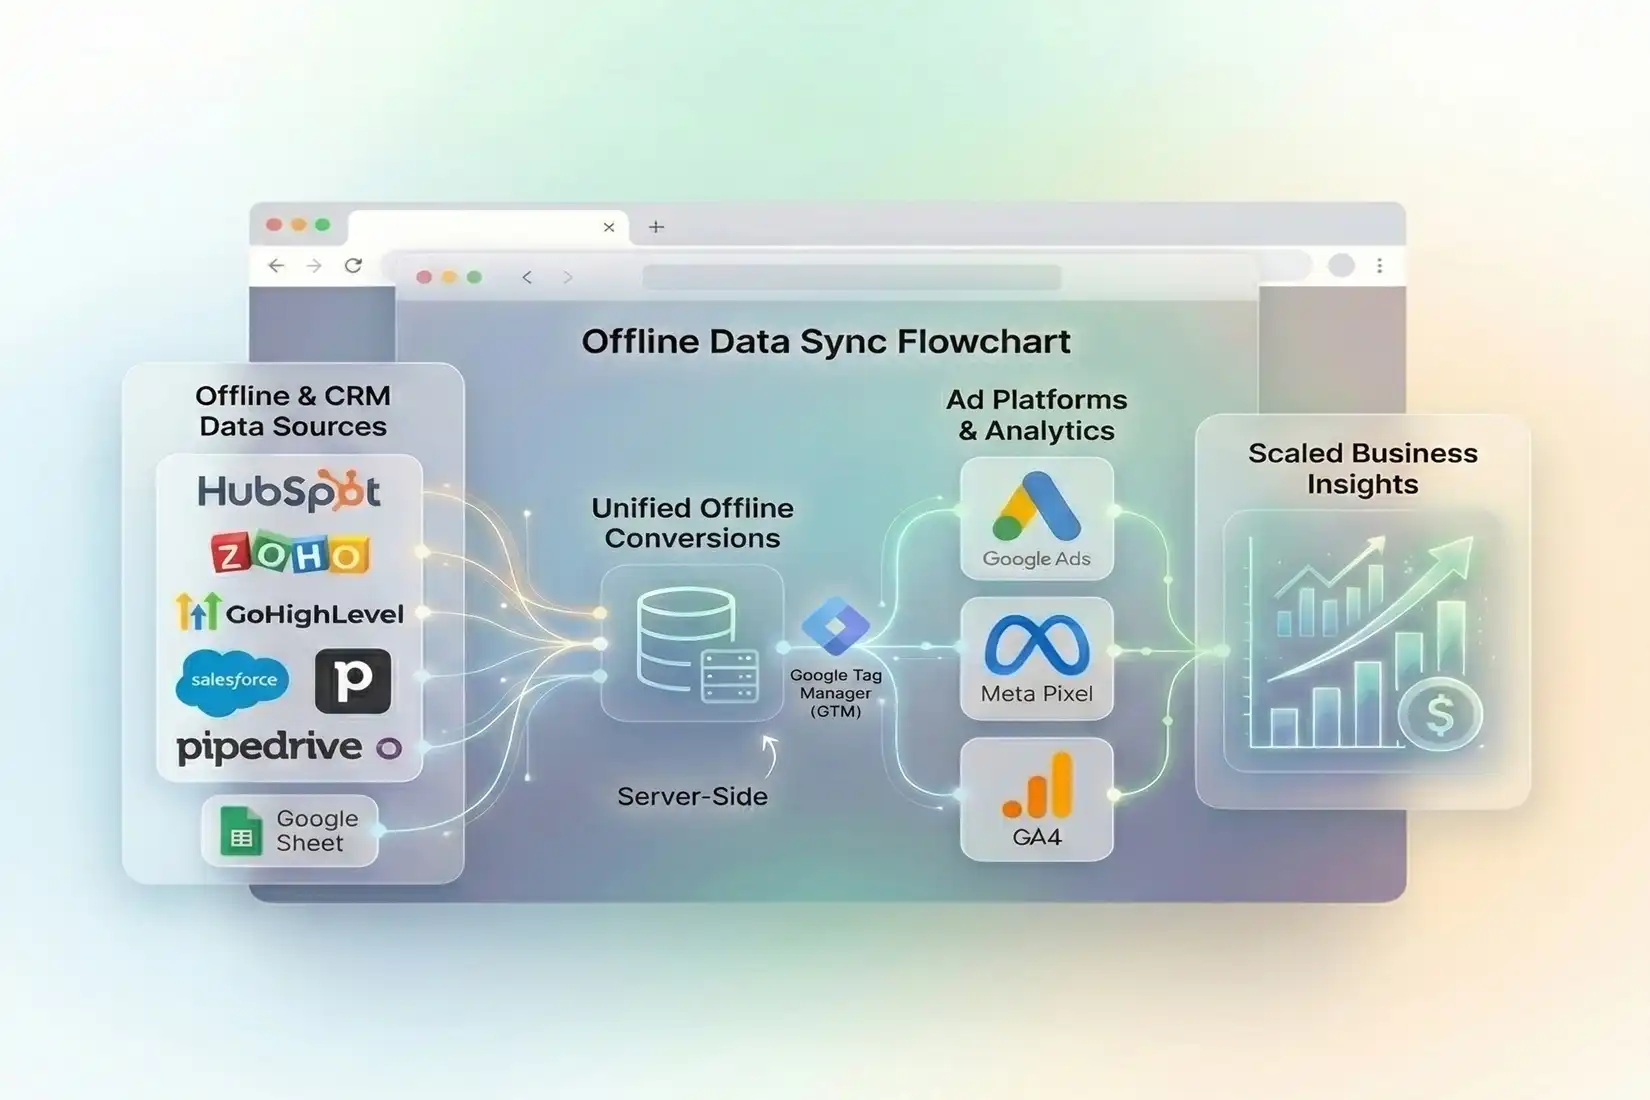Select the Salesforce cloud icon
This screenshot has width=1650, height=1100.
232,679
